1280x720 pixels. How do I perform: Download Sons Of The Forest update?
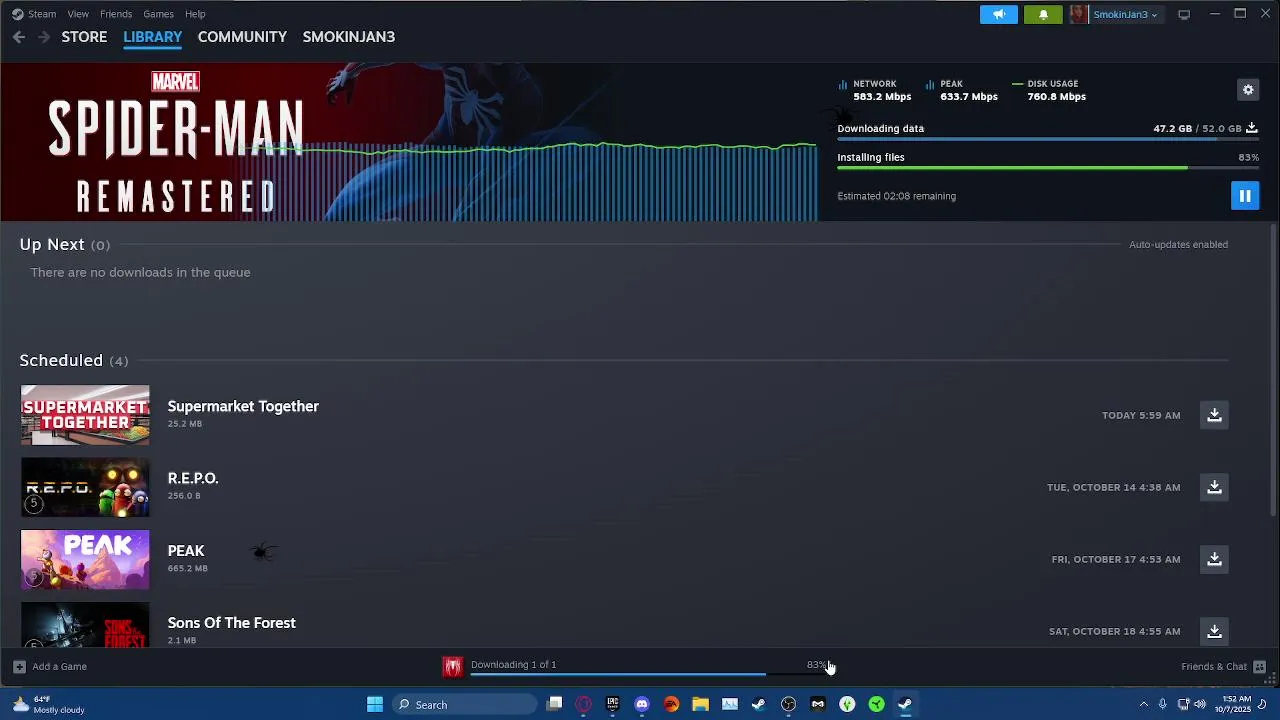(x=1214, y=631)
